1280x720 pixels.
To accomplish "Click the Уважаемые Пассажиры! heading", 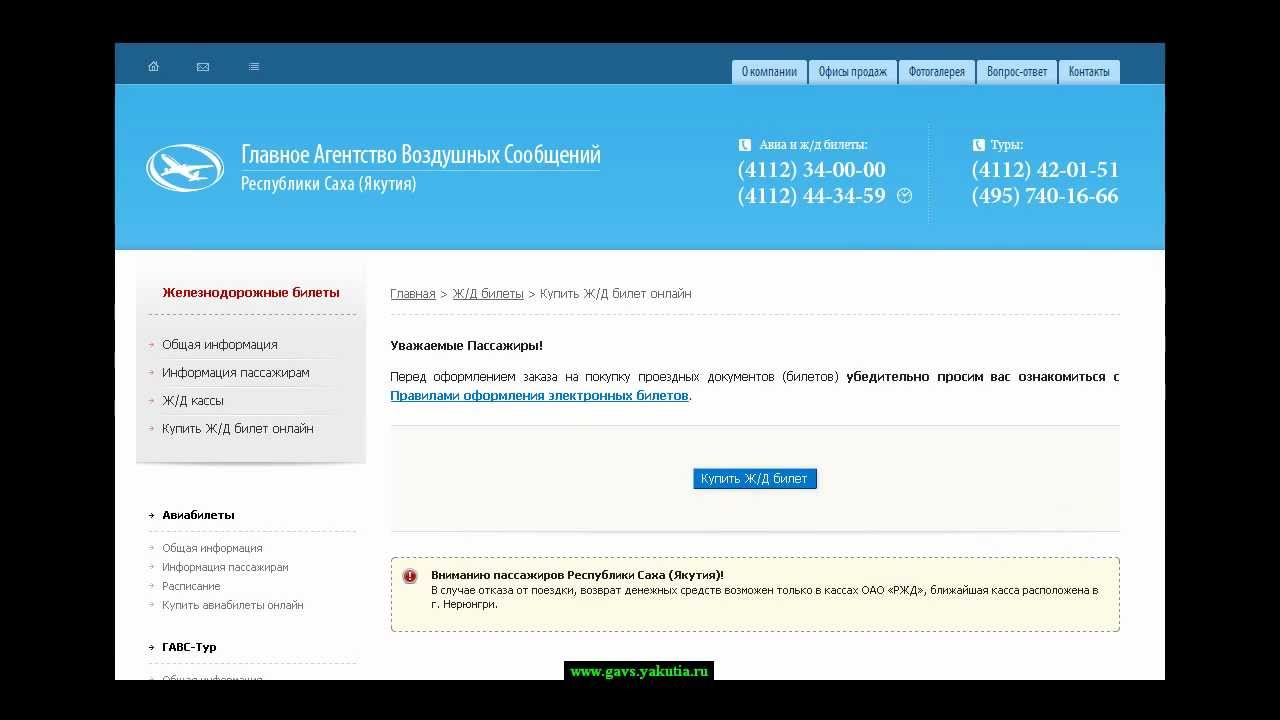I will [467, 346].
